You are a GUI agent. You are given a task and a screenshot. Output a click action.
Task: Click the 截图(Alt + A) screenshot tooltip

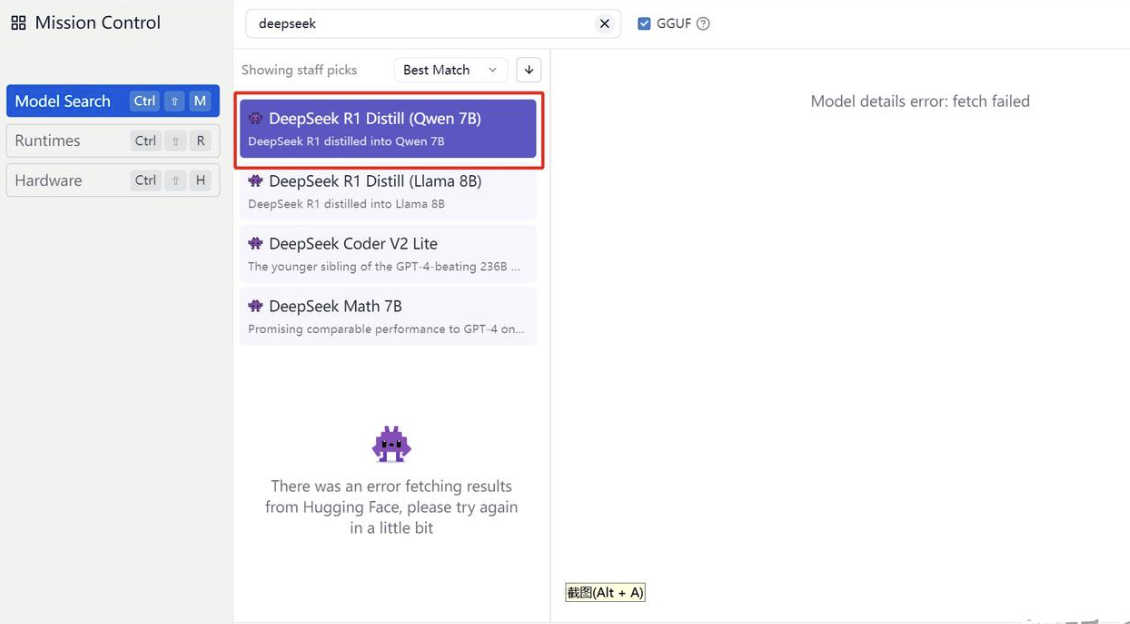(x=605, y=592)
